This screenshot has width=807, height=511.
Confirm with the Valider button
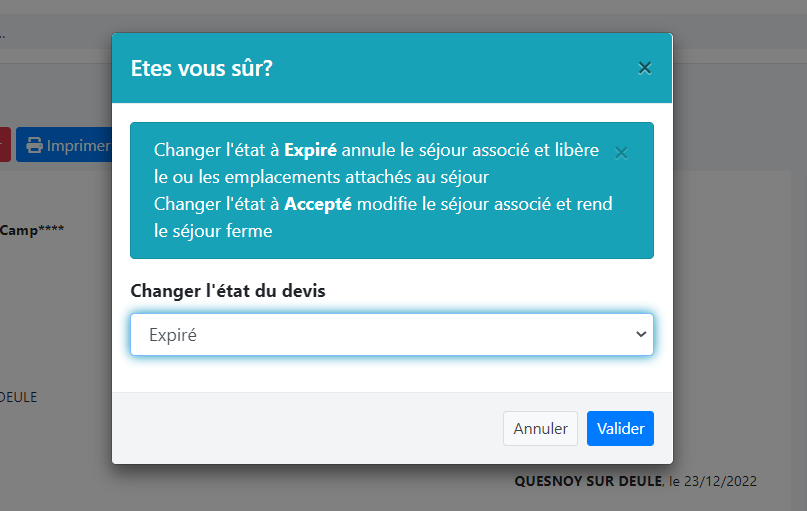coord(620,428)
